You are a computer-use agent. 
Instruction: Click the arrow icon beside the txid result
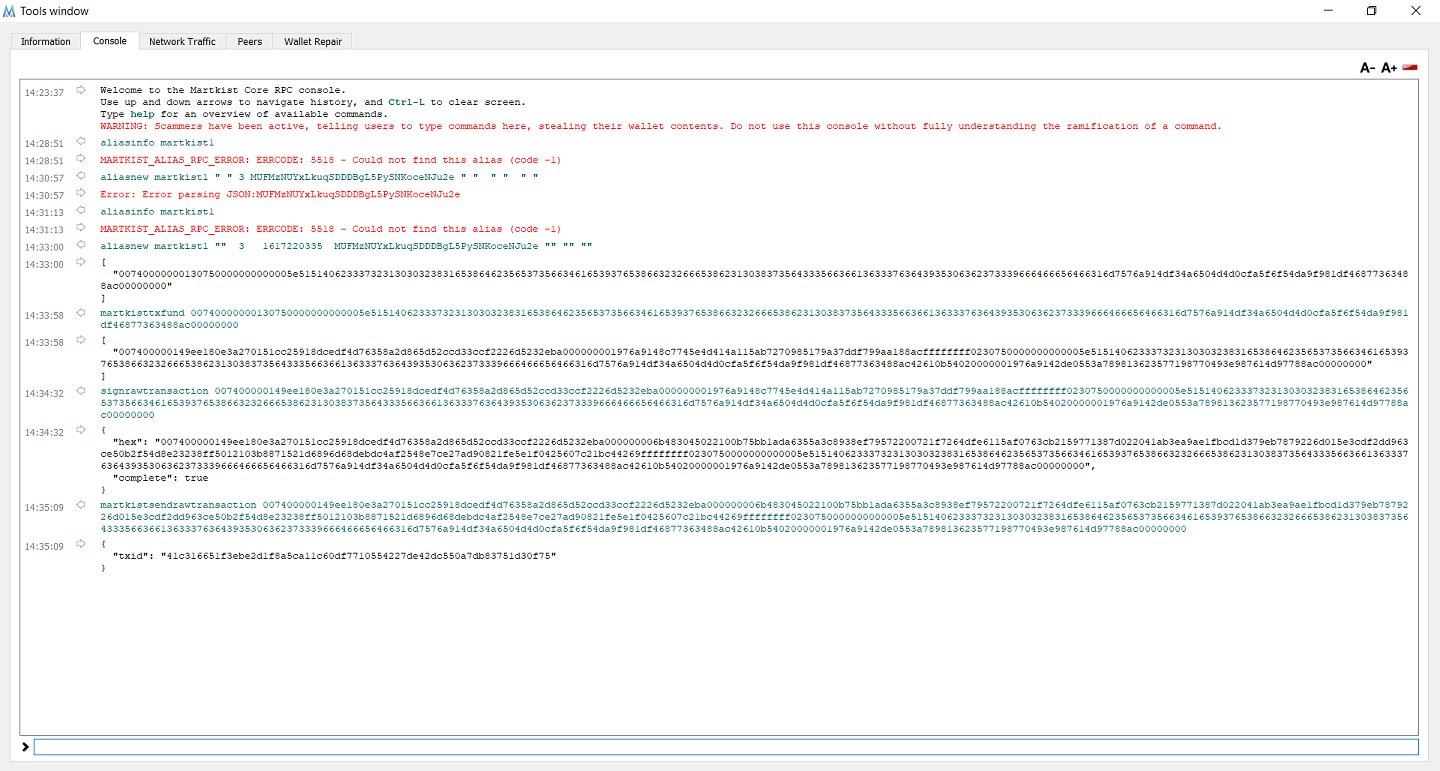[82, 545]
